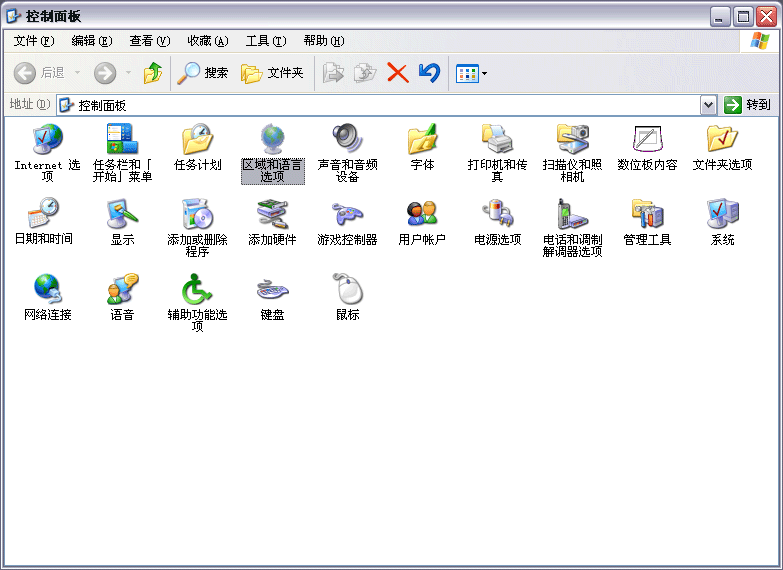Open the 文件(F) menu
This screenshot has width=783, height=570.
(x=33, y=41)
